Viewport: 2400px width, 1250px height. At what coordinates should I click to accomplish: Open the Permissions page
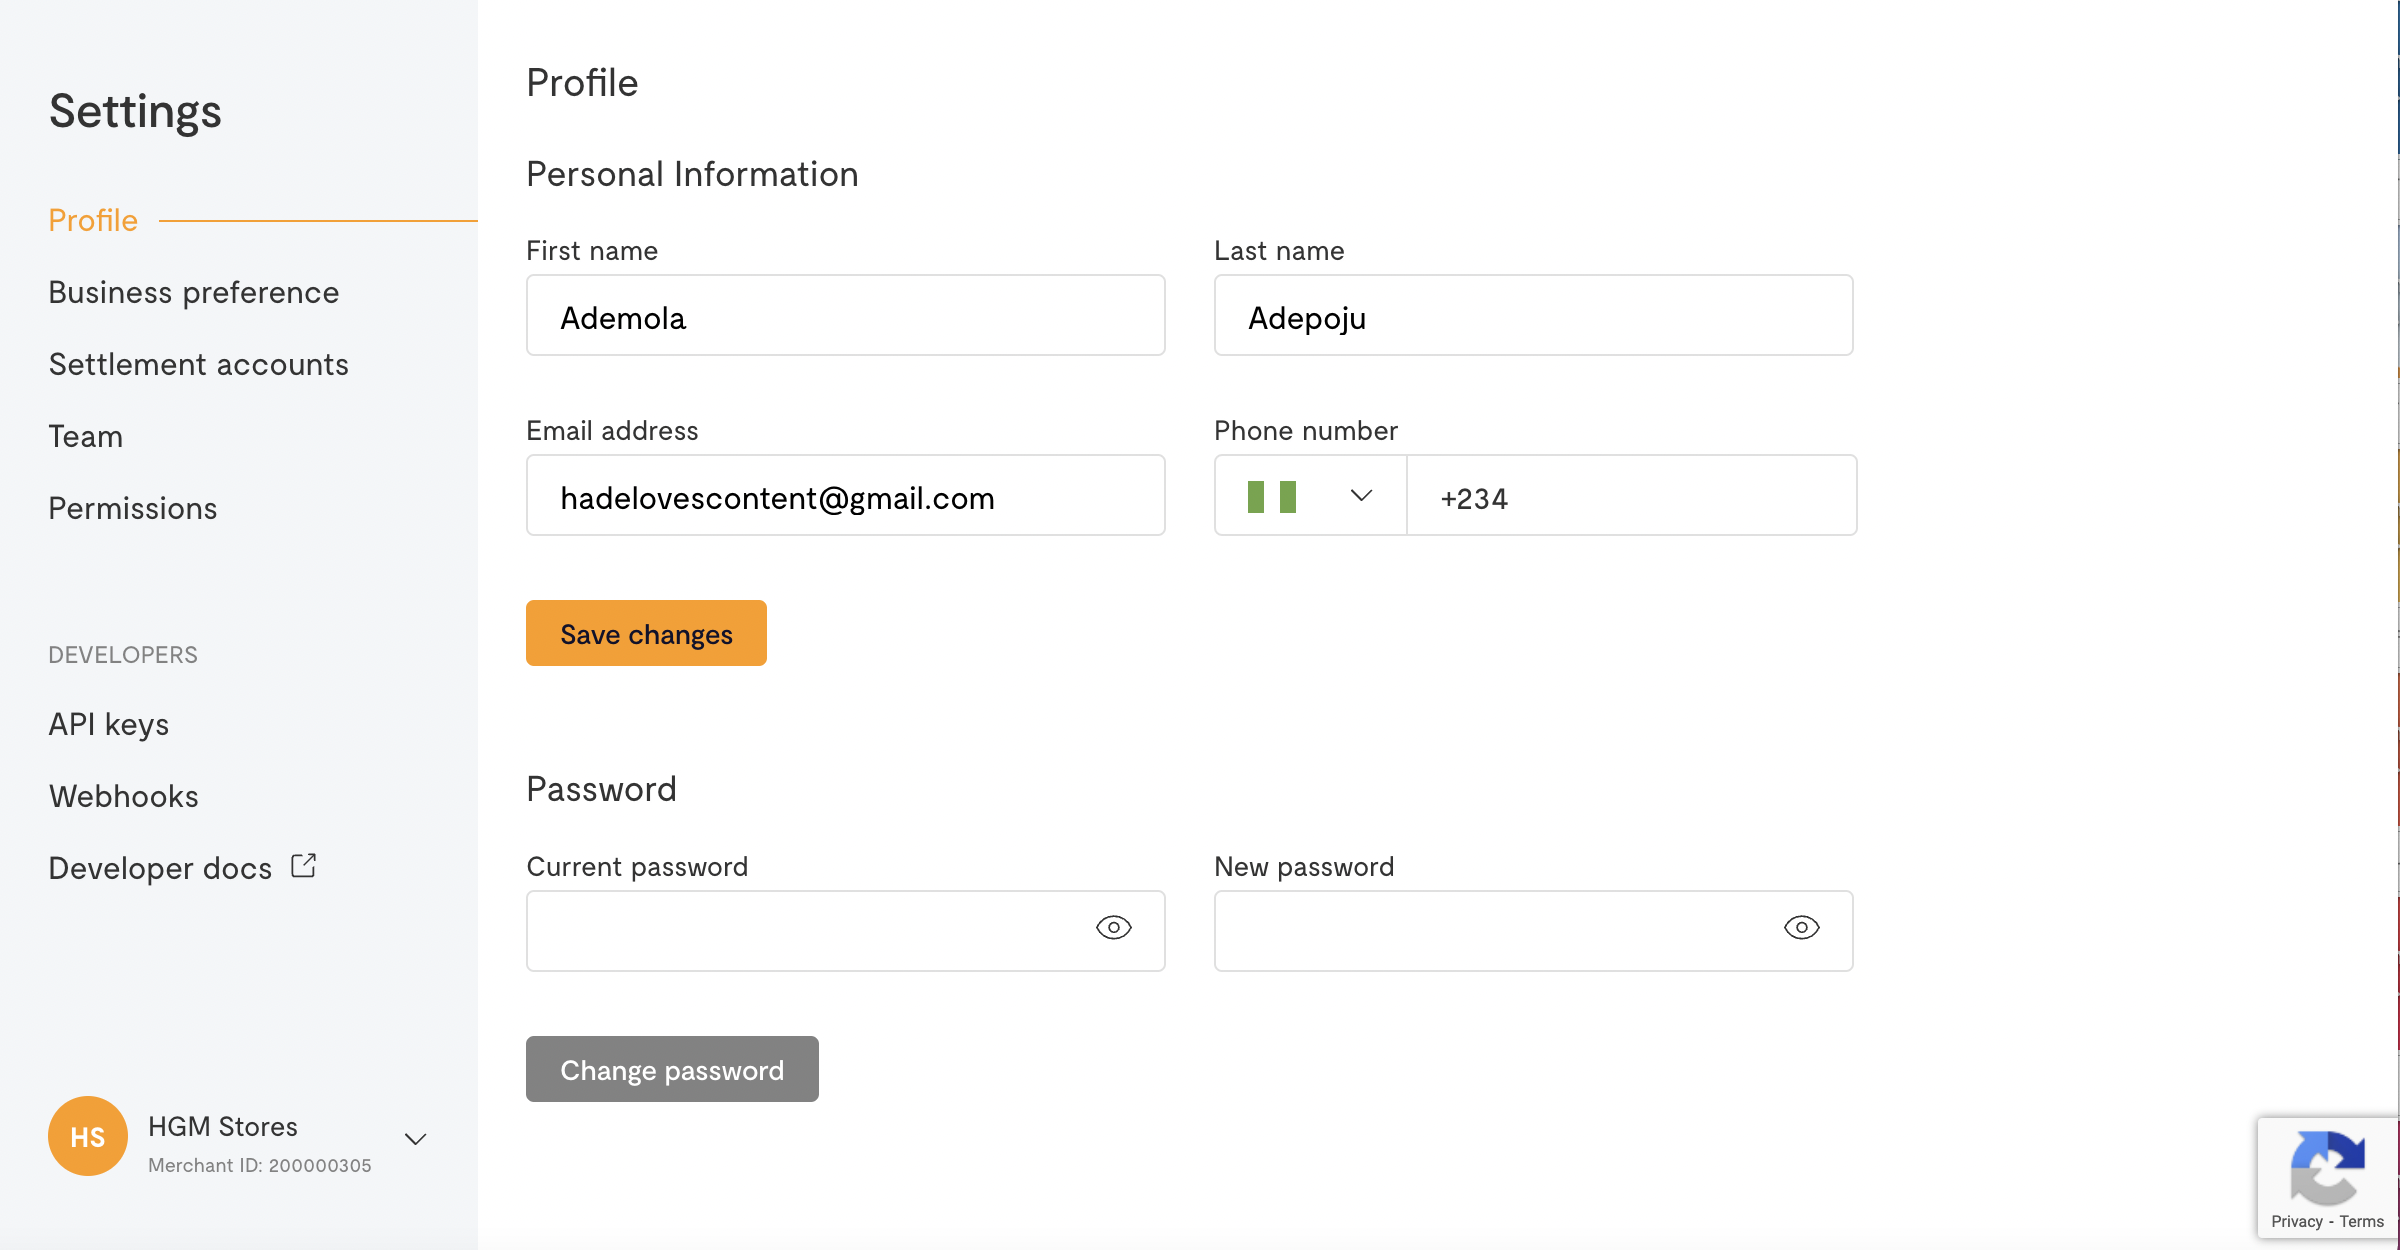pyautogui.click(x=133, y=508)
